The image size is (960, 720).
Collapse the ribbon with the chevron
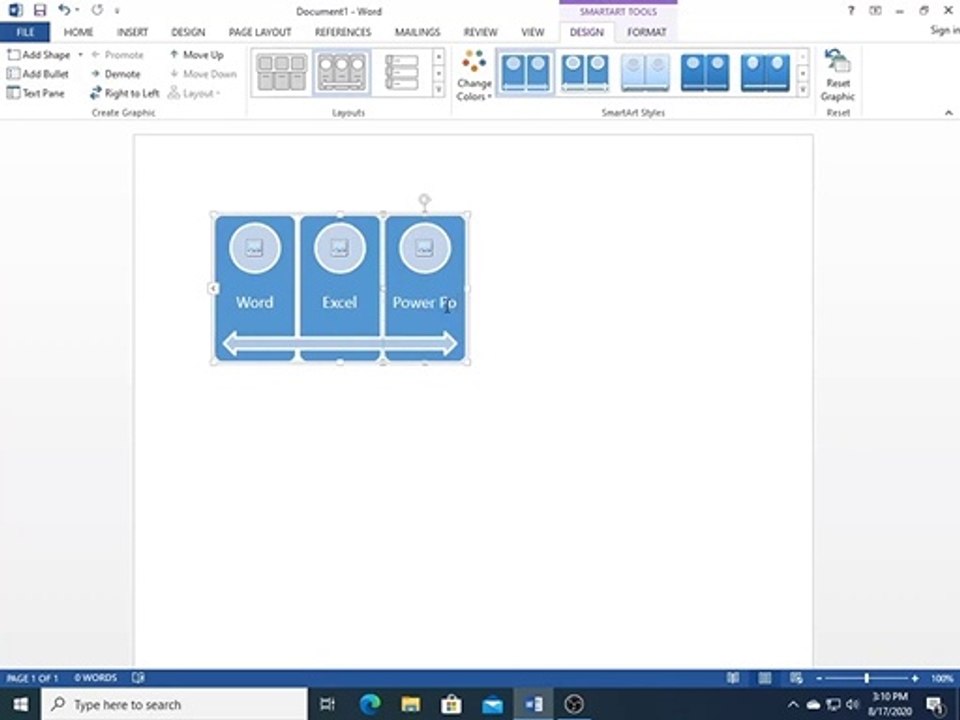click(948, 112)
